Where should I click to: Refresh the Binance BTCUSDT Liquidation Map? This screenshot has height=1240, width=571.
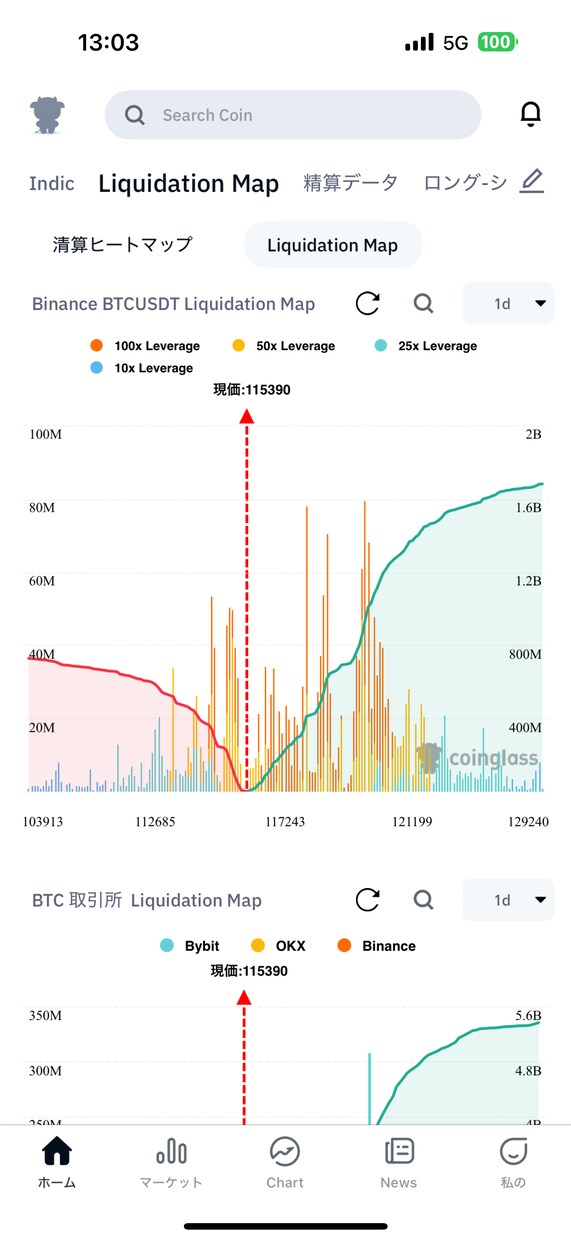(368, 303)
